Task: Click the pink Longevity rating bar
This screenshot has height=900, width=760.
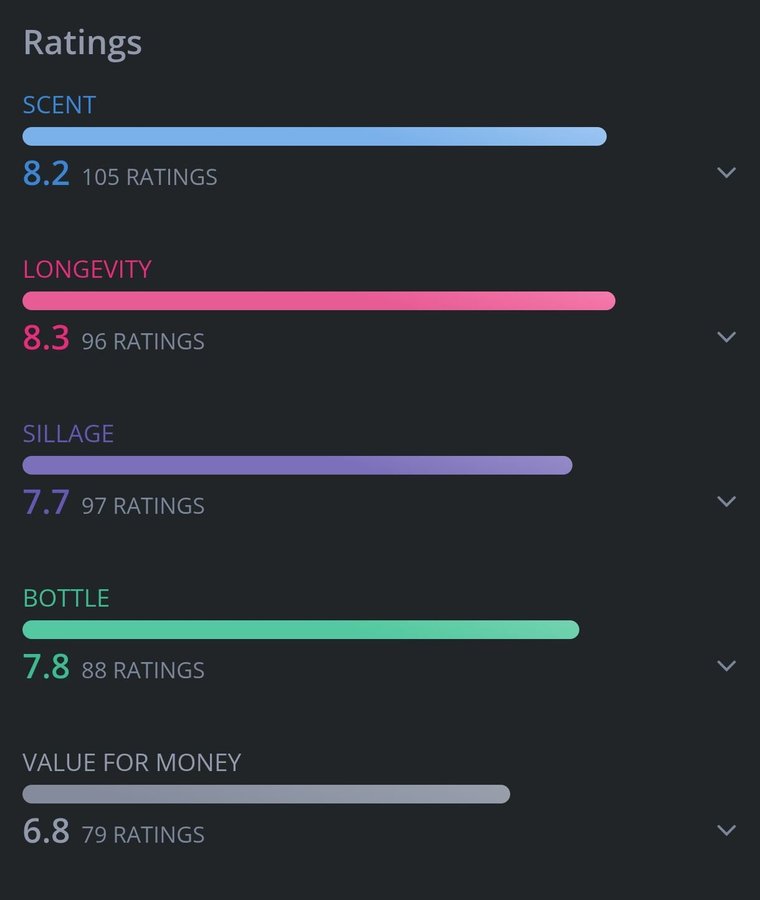Action: click(318, 301)
